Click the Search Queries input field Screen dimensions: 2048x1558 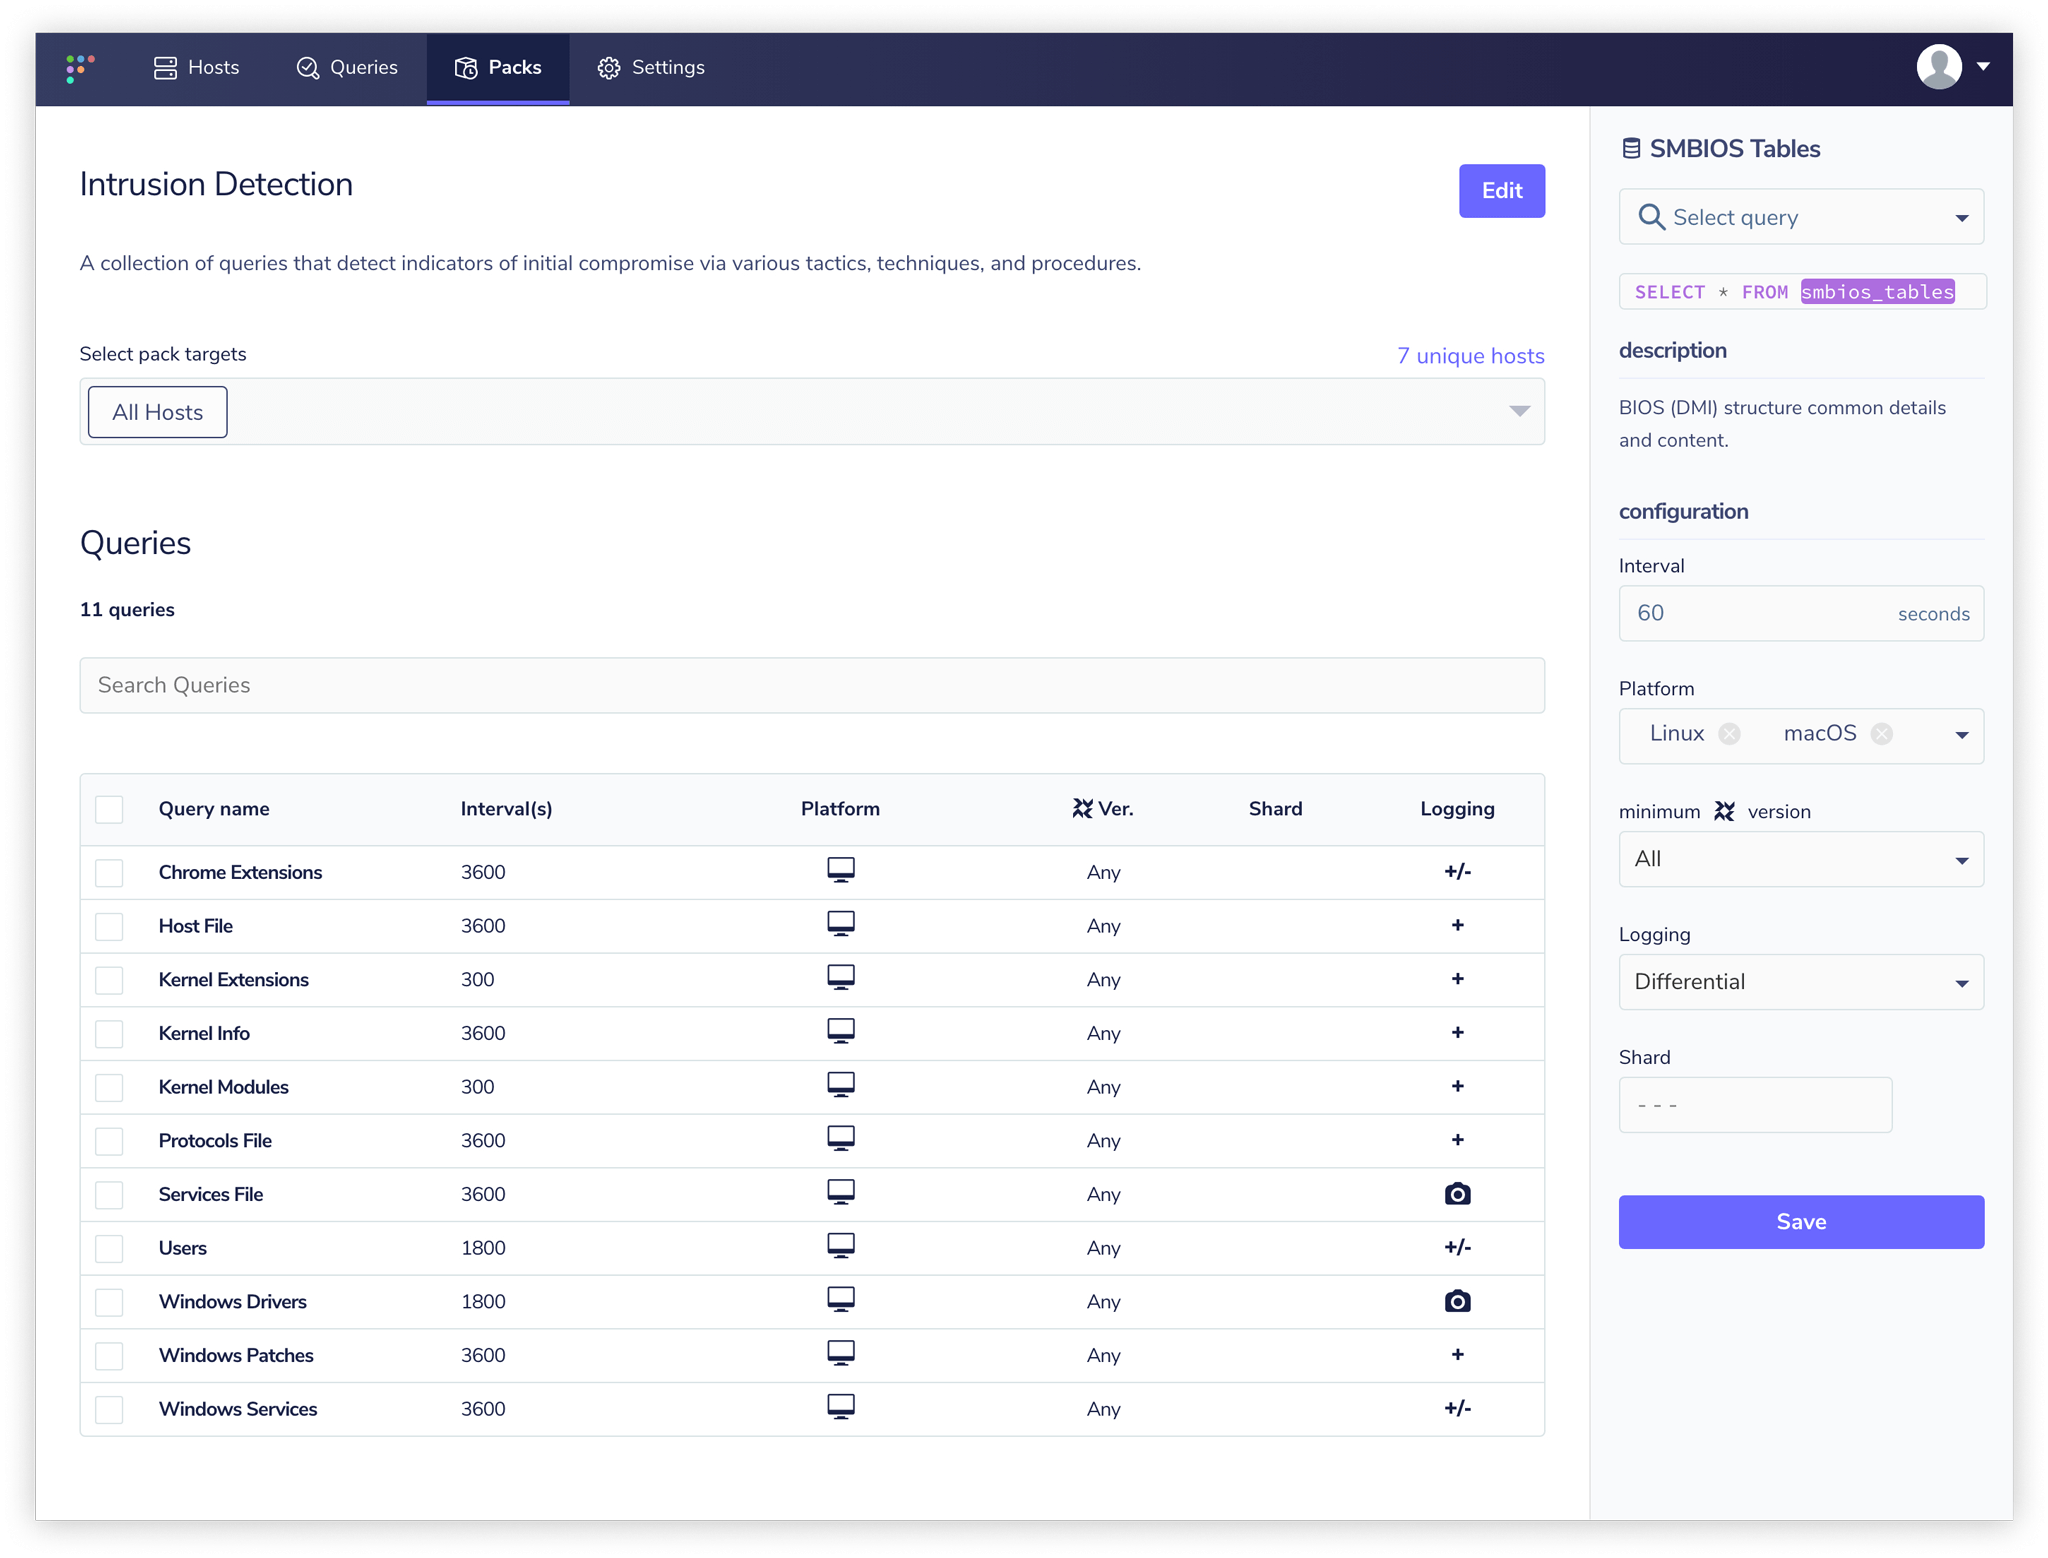(x=813, y=684)
